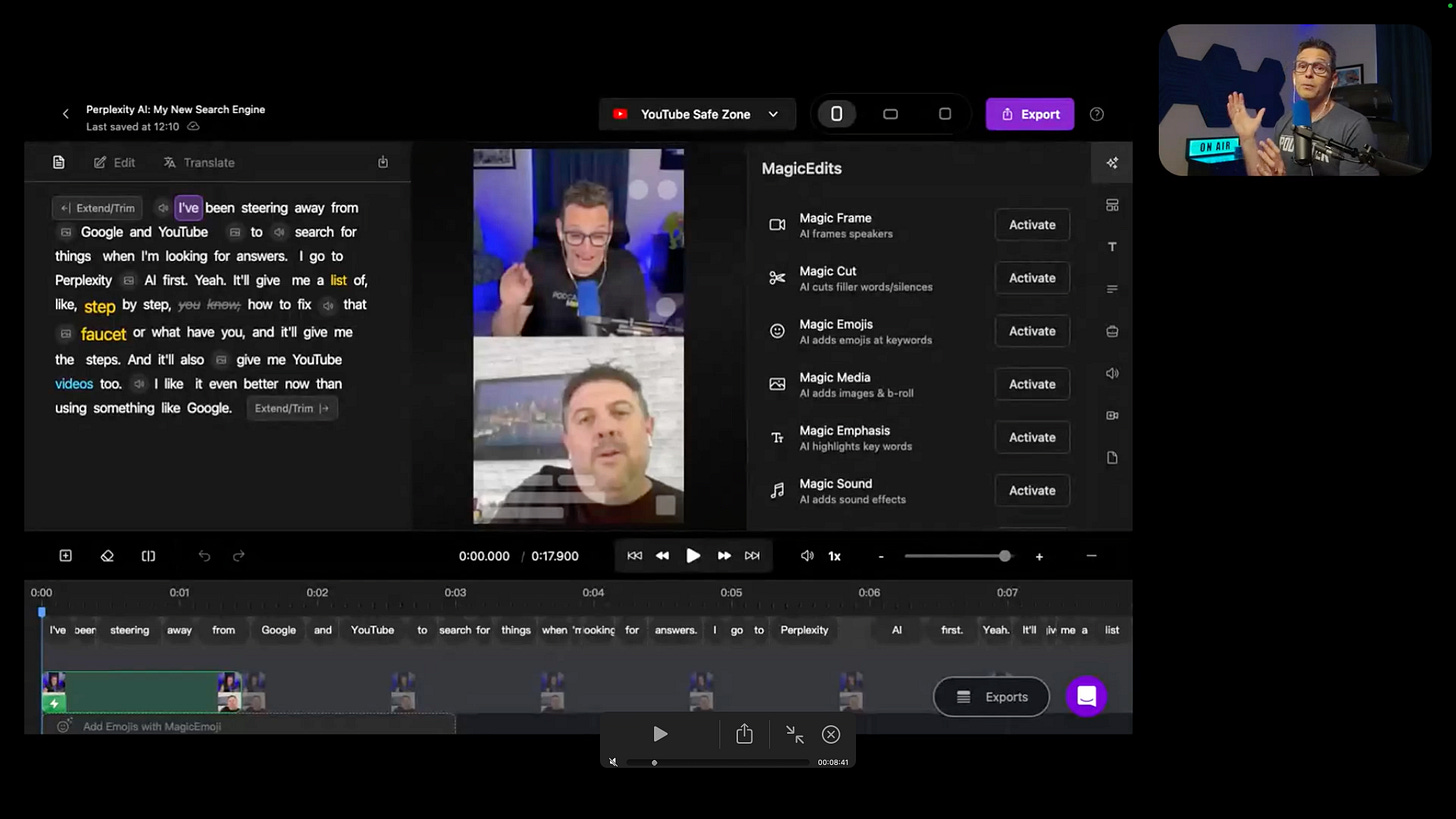1456x819 pixels.
Task: Click the download transcript icon
Action: [383, 162]
